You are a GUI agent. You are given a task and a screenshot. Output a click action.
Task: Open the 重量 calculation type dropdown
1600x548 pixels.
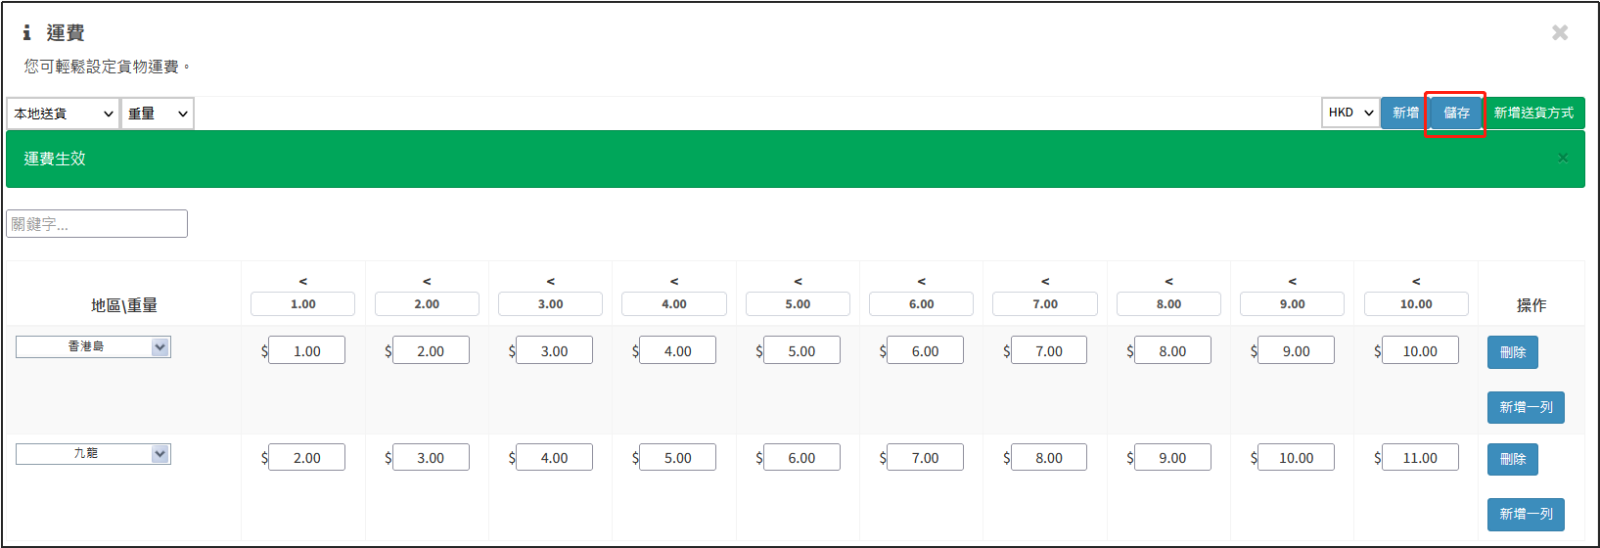157,113
